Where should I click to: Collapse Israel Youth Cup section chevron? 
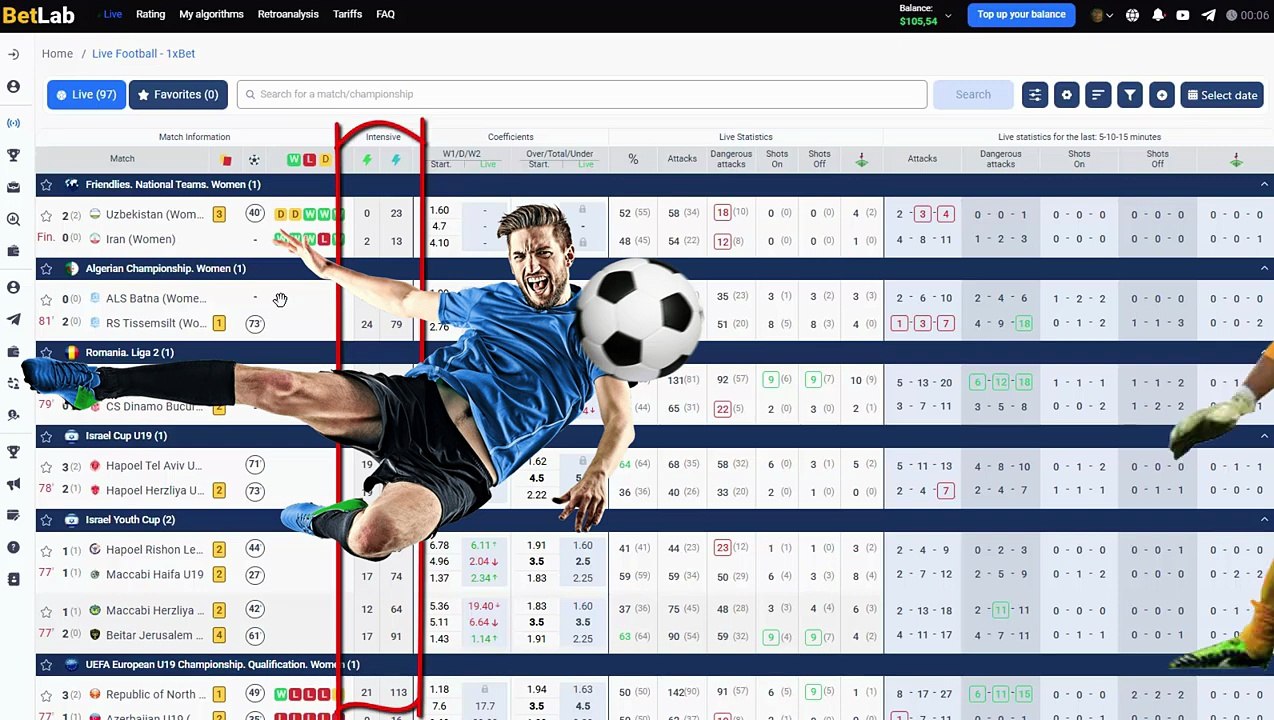click(1264, 520)
